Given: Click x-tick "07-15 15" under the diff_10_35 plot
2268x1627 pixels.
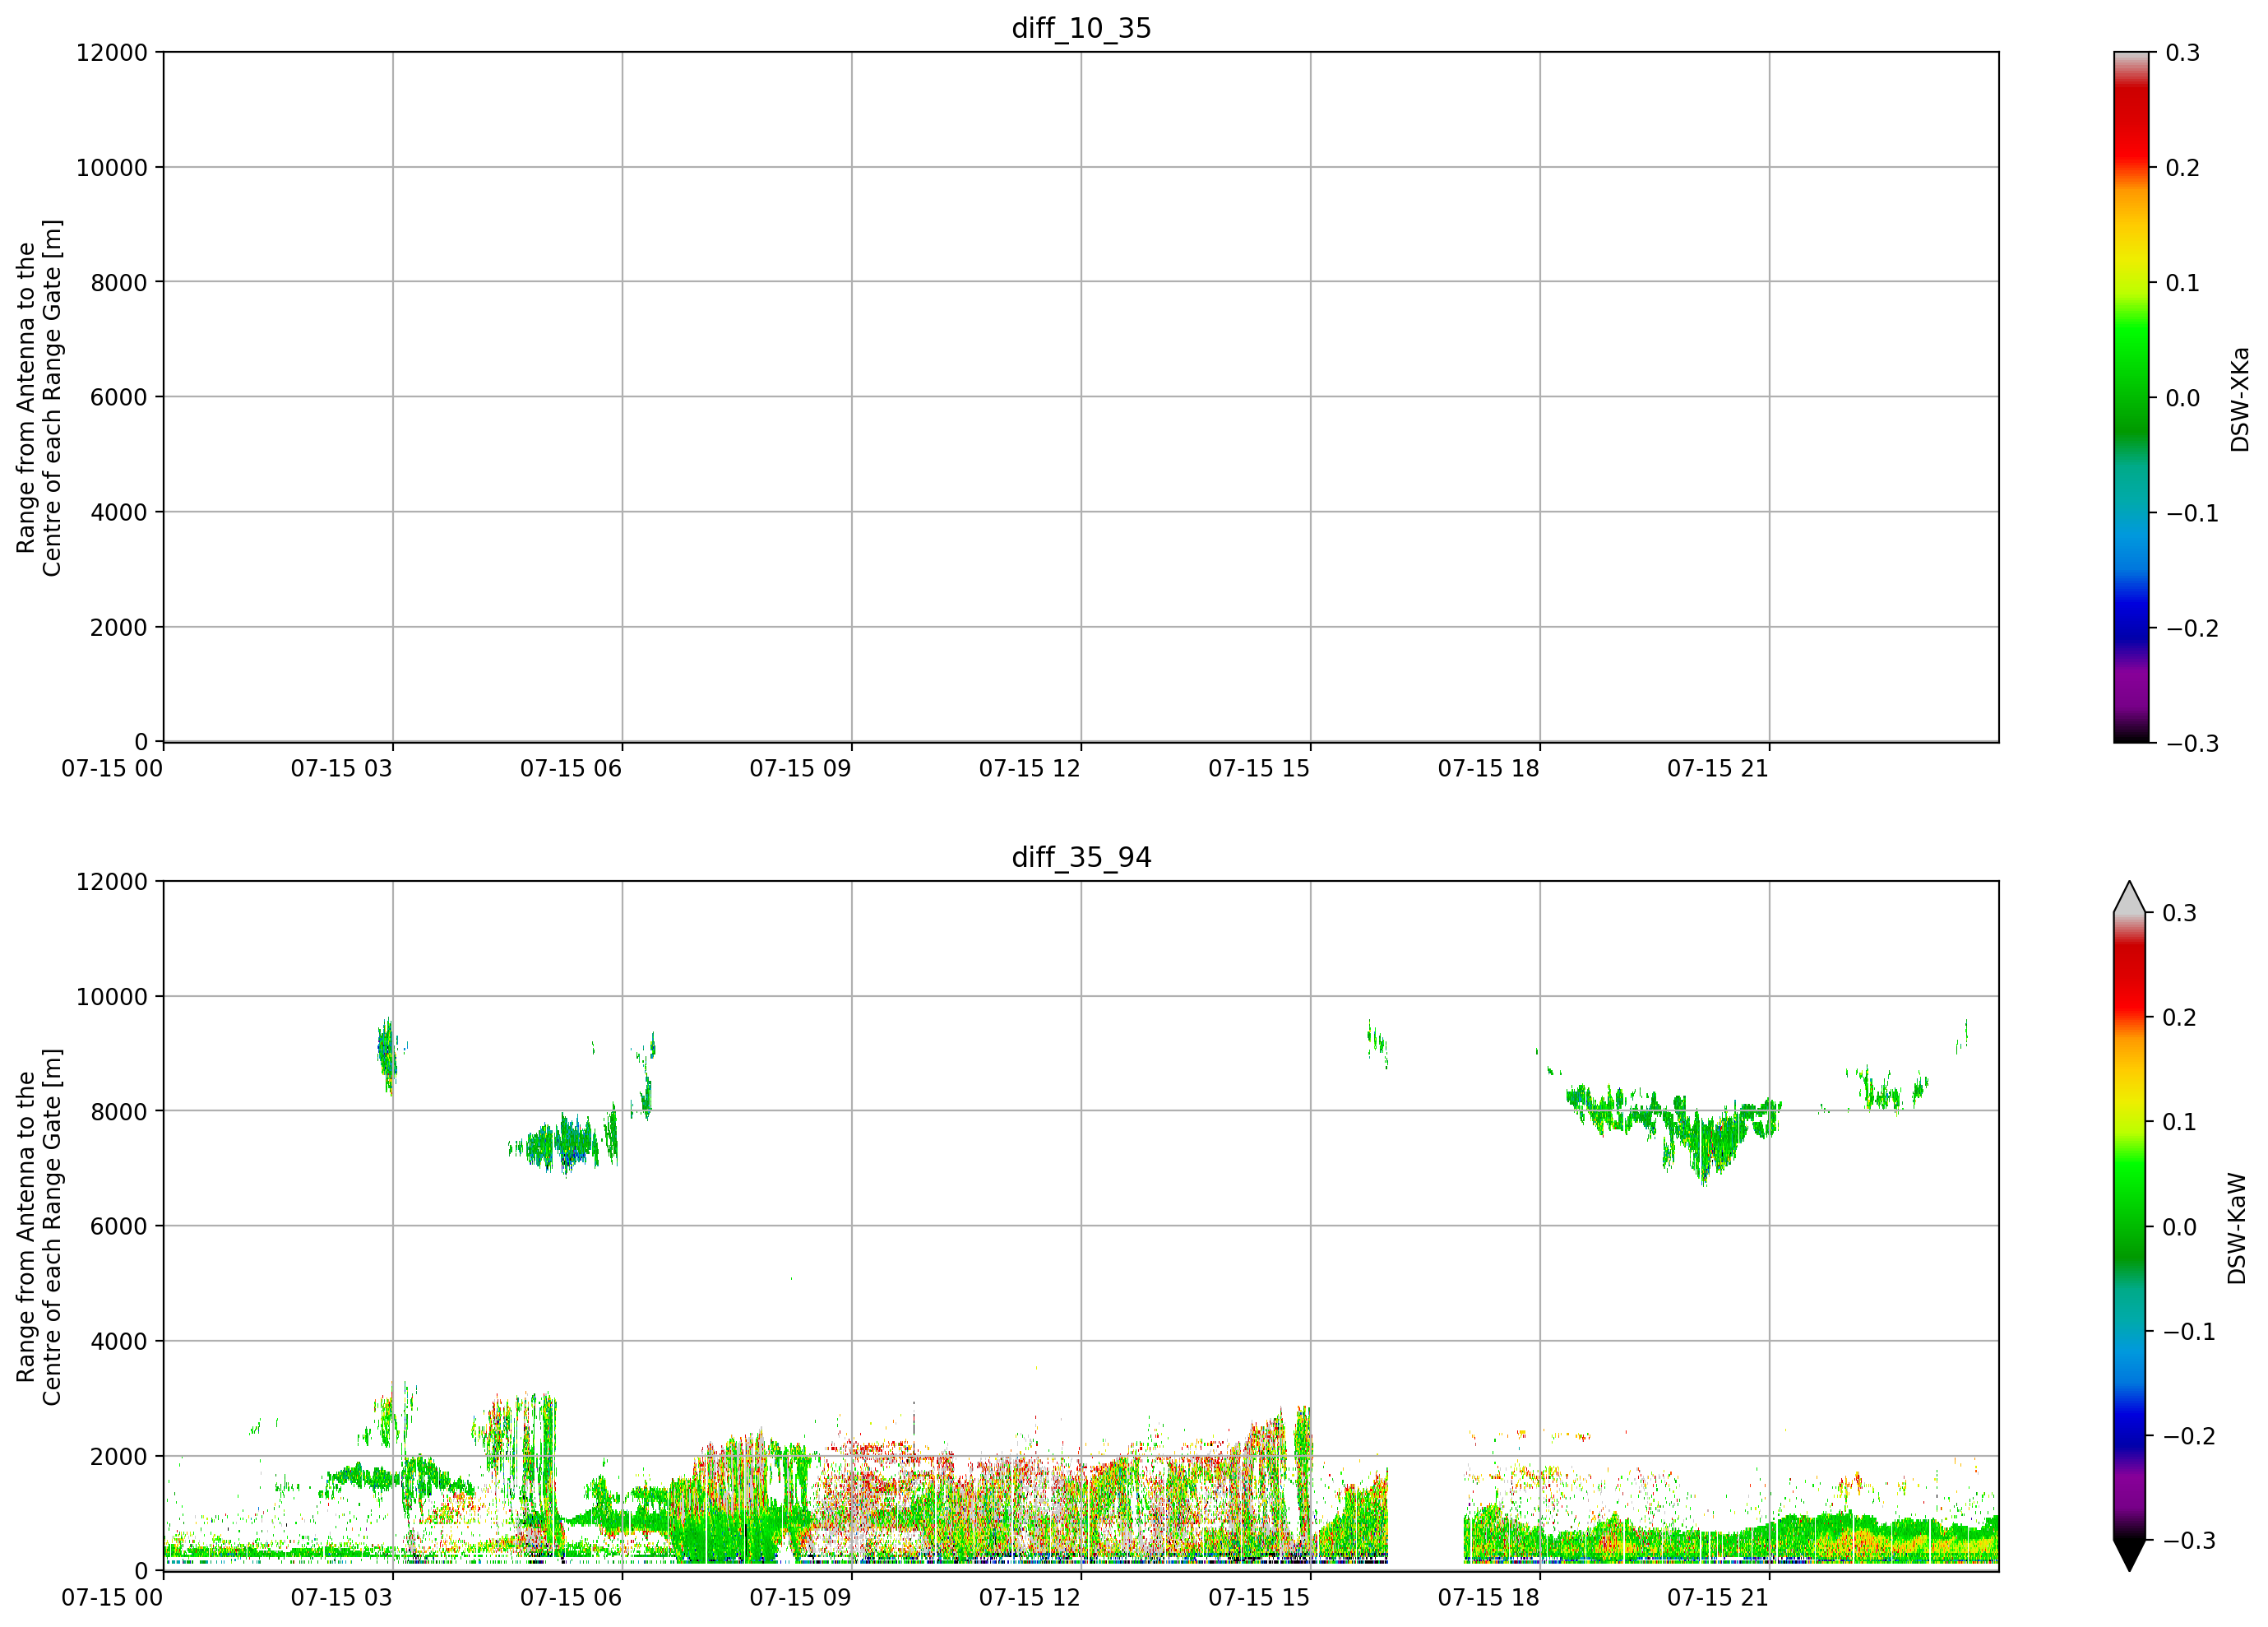Looking at the screenshot, I should pos(1259,769).
